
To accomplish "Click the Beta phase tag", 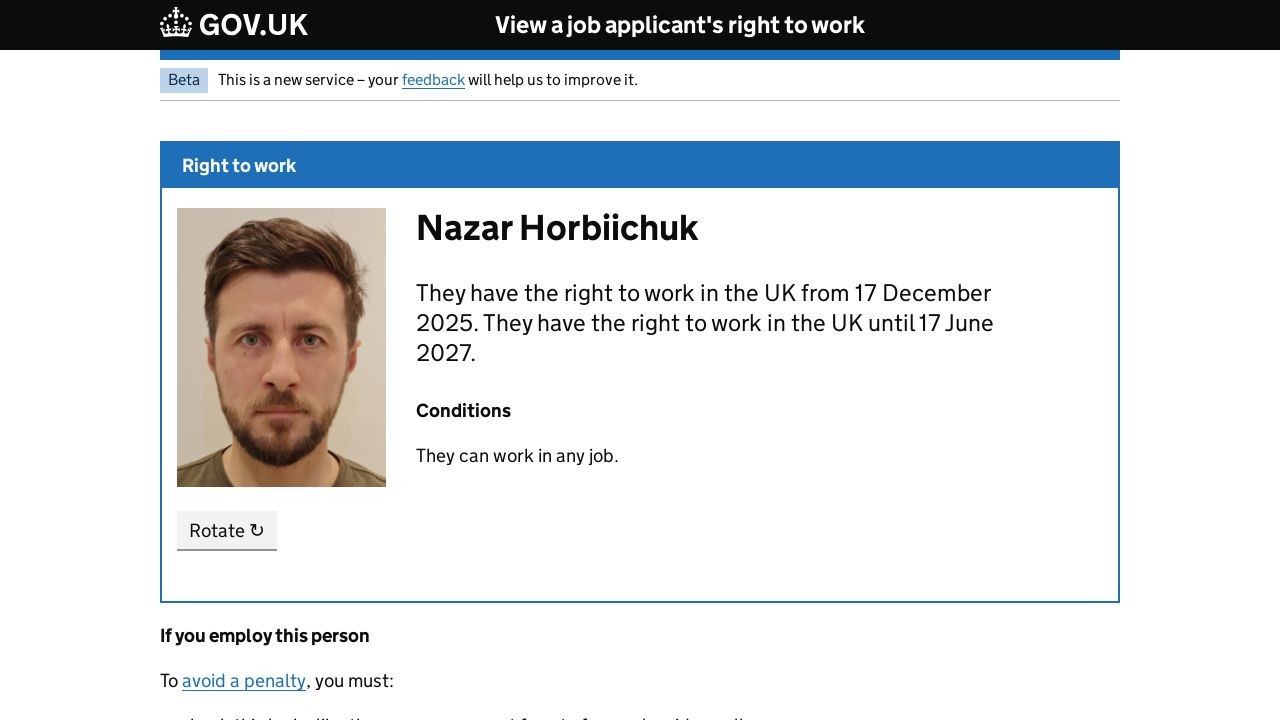I will pyautogui.click(x=184, y=80).
